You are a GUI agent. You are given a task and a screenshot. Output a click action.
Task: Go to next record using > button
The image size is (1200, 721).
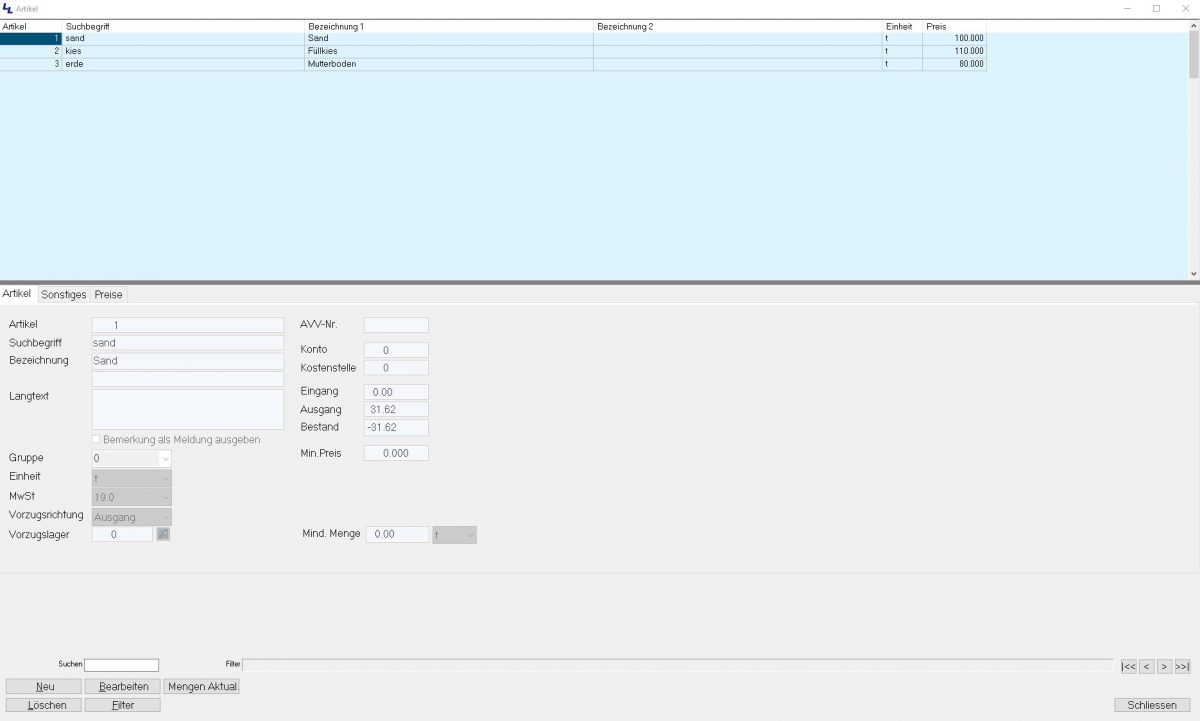(1164, 666)
